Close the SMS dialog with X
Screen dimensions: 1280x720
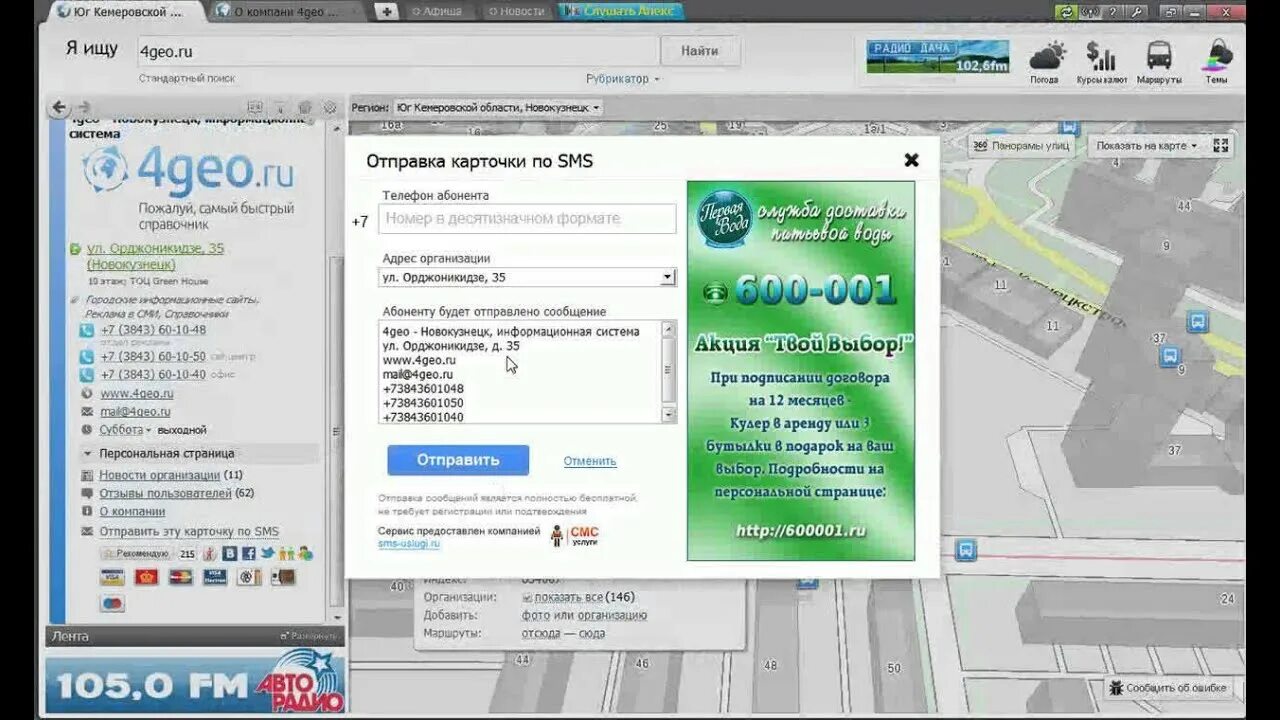tap(911, 160)
